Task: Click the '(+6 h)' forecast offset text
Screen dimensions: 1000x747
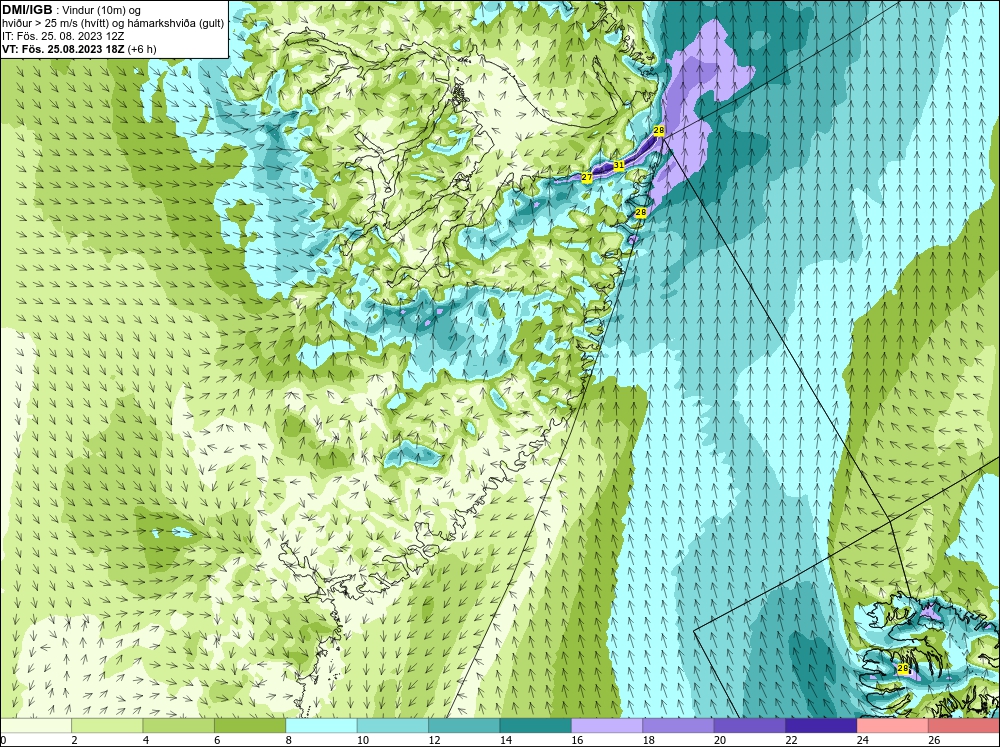Action: (142, 48)
